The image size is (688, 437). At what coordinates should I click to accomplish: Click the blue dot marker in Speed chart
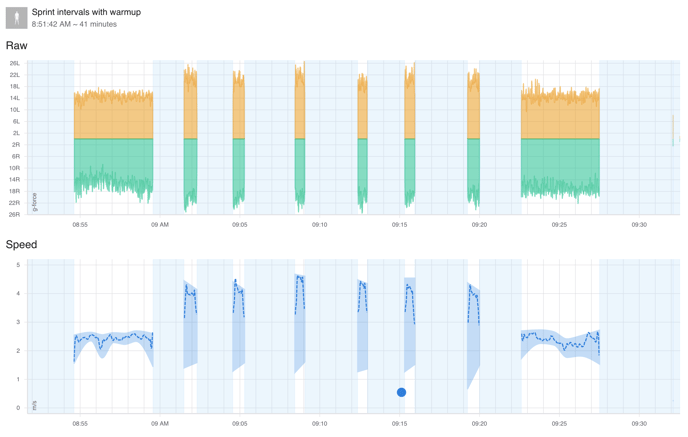401,392
